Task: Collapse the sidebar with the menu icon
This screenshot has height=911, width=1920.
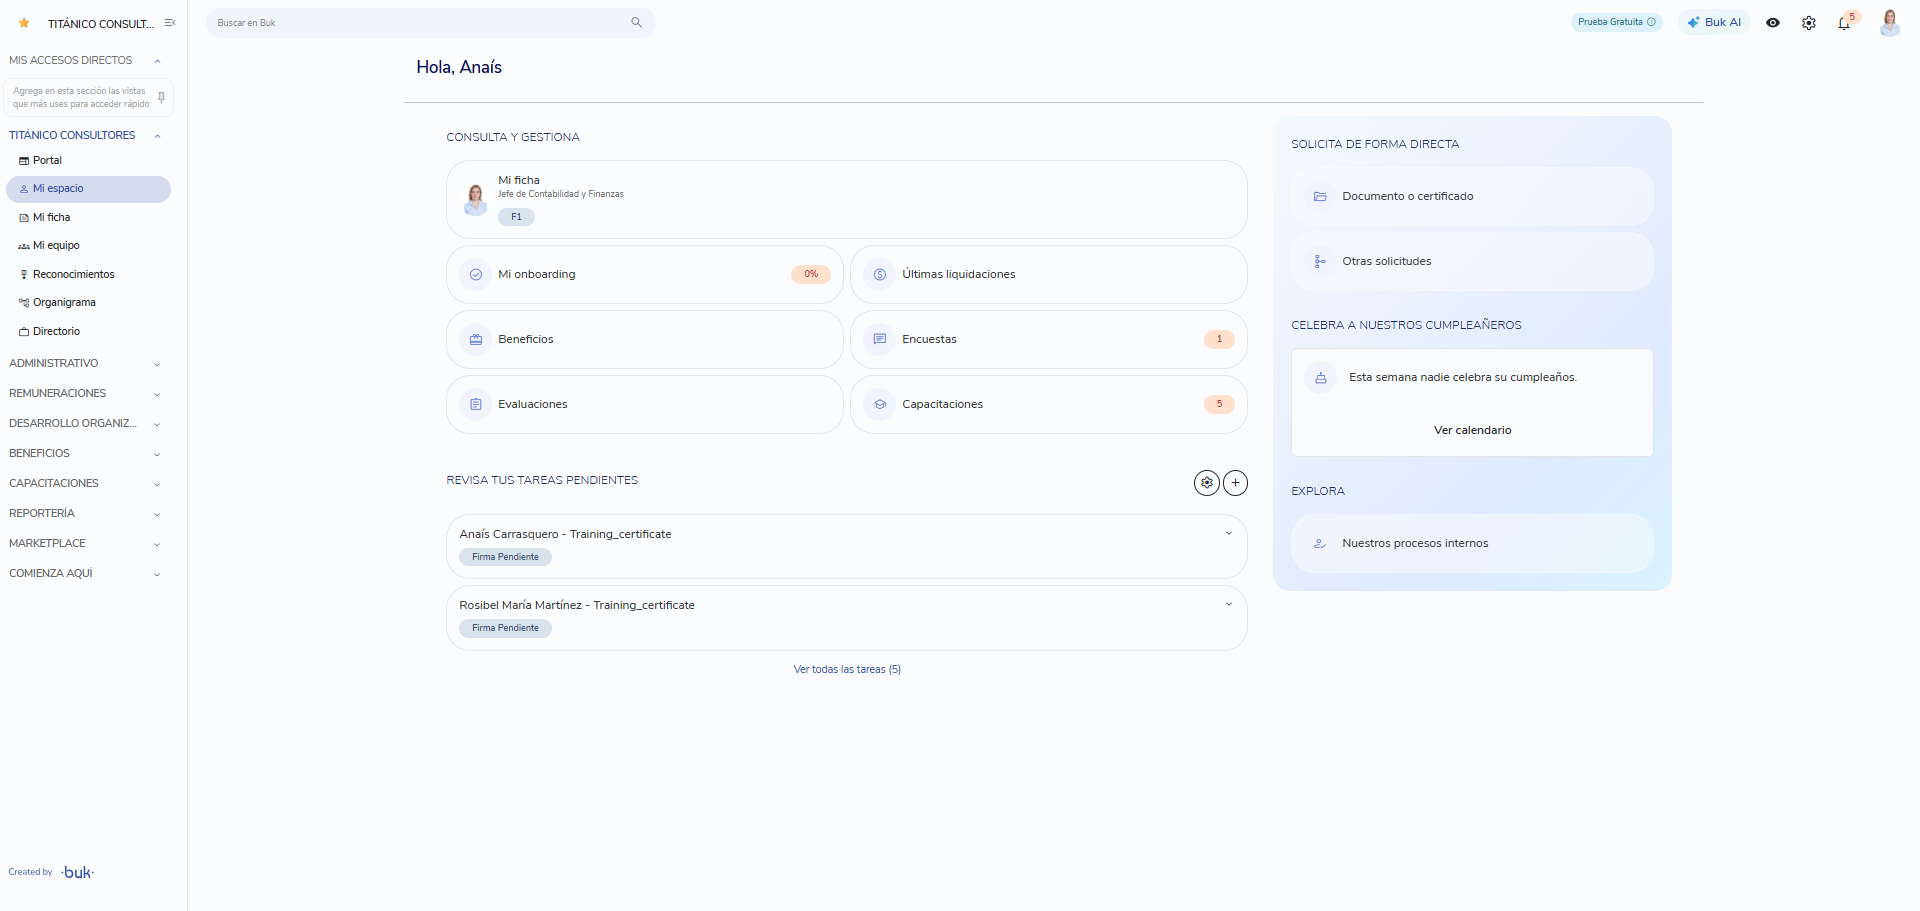Action: (170, 23)
